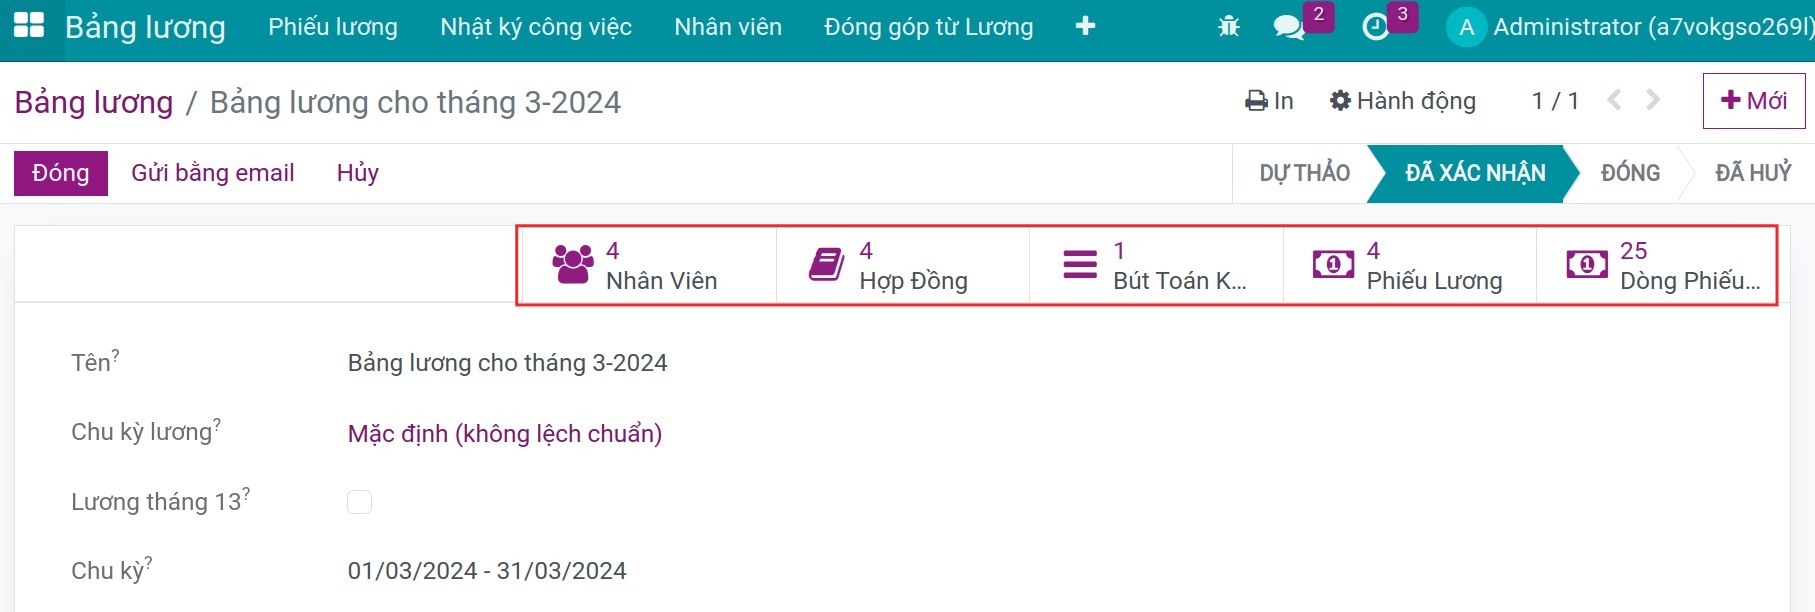
Task: Open the apps menu grid icon
Action: click(x=32, y=27)
